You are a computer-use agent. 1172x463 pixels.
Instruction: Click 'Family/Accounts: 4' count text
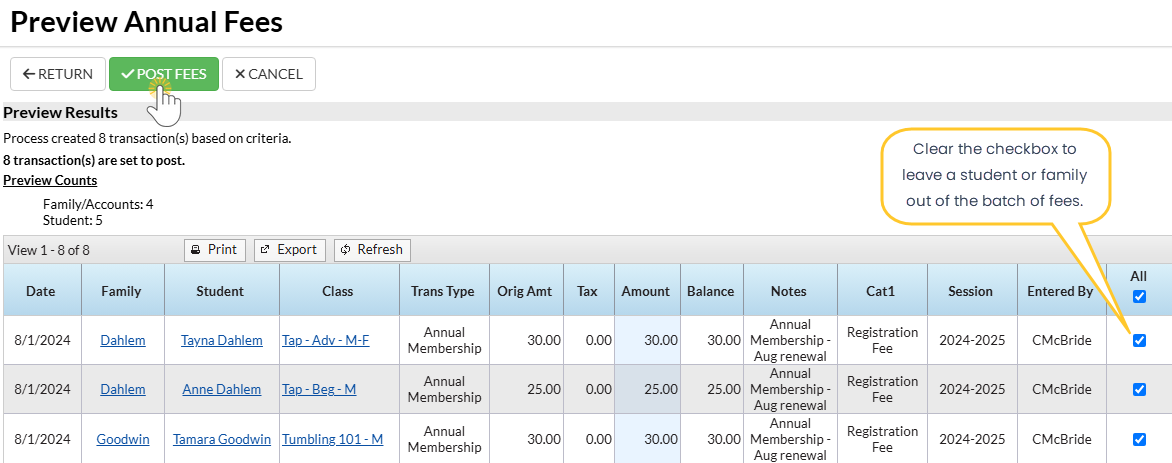98,204
